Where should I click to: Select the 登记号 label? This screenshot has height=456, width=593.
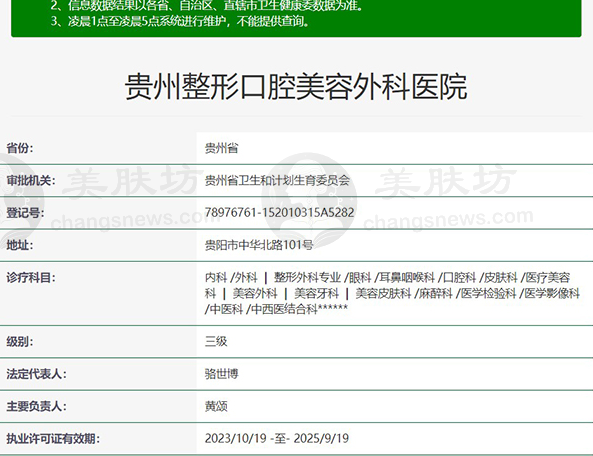pos(25,212)
